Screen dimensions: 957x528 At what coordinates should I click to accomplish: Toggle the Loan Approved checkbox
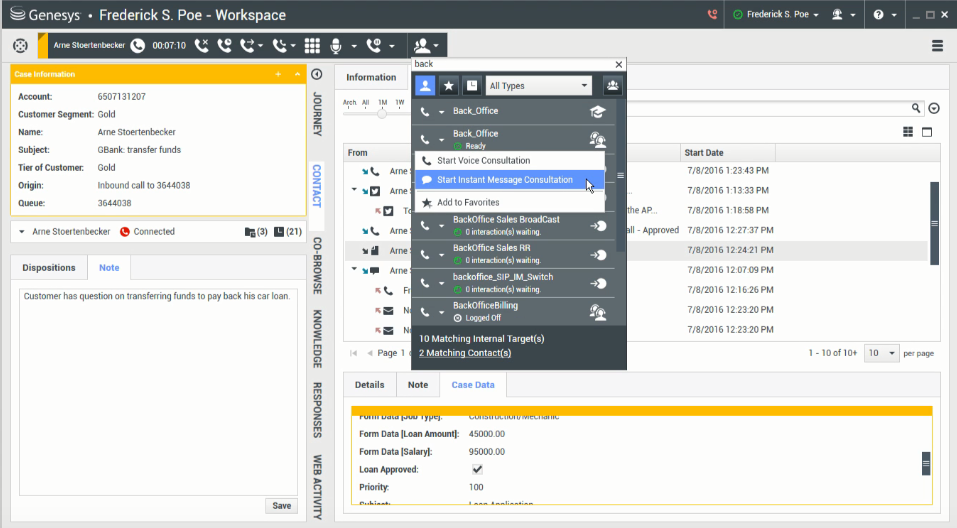(x=477, y=469)
